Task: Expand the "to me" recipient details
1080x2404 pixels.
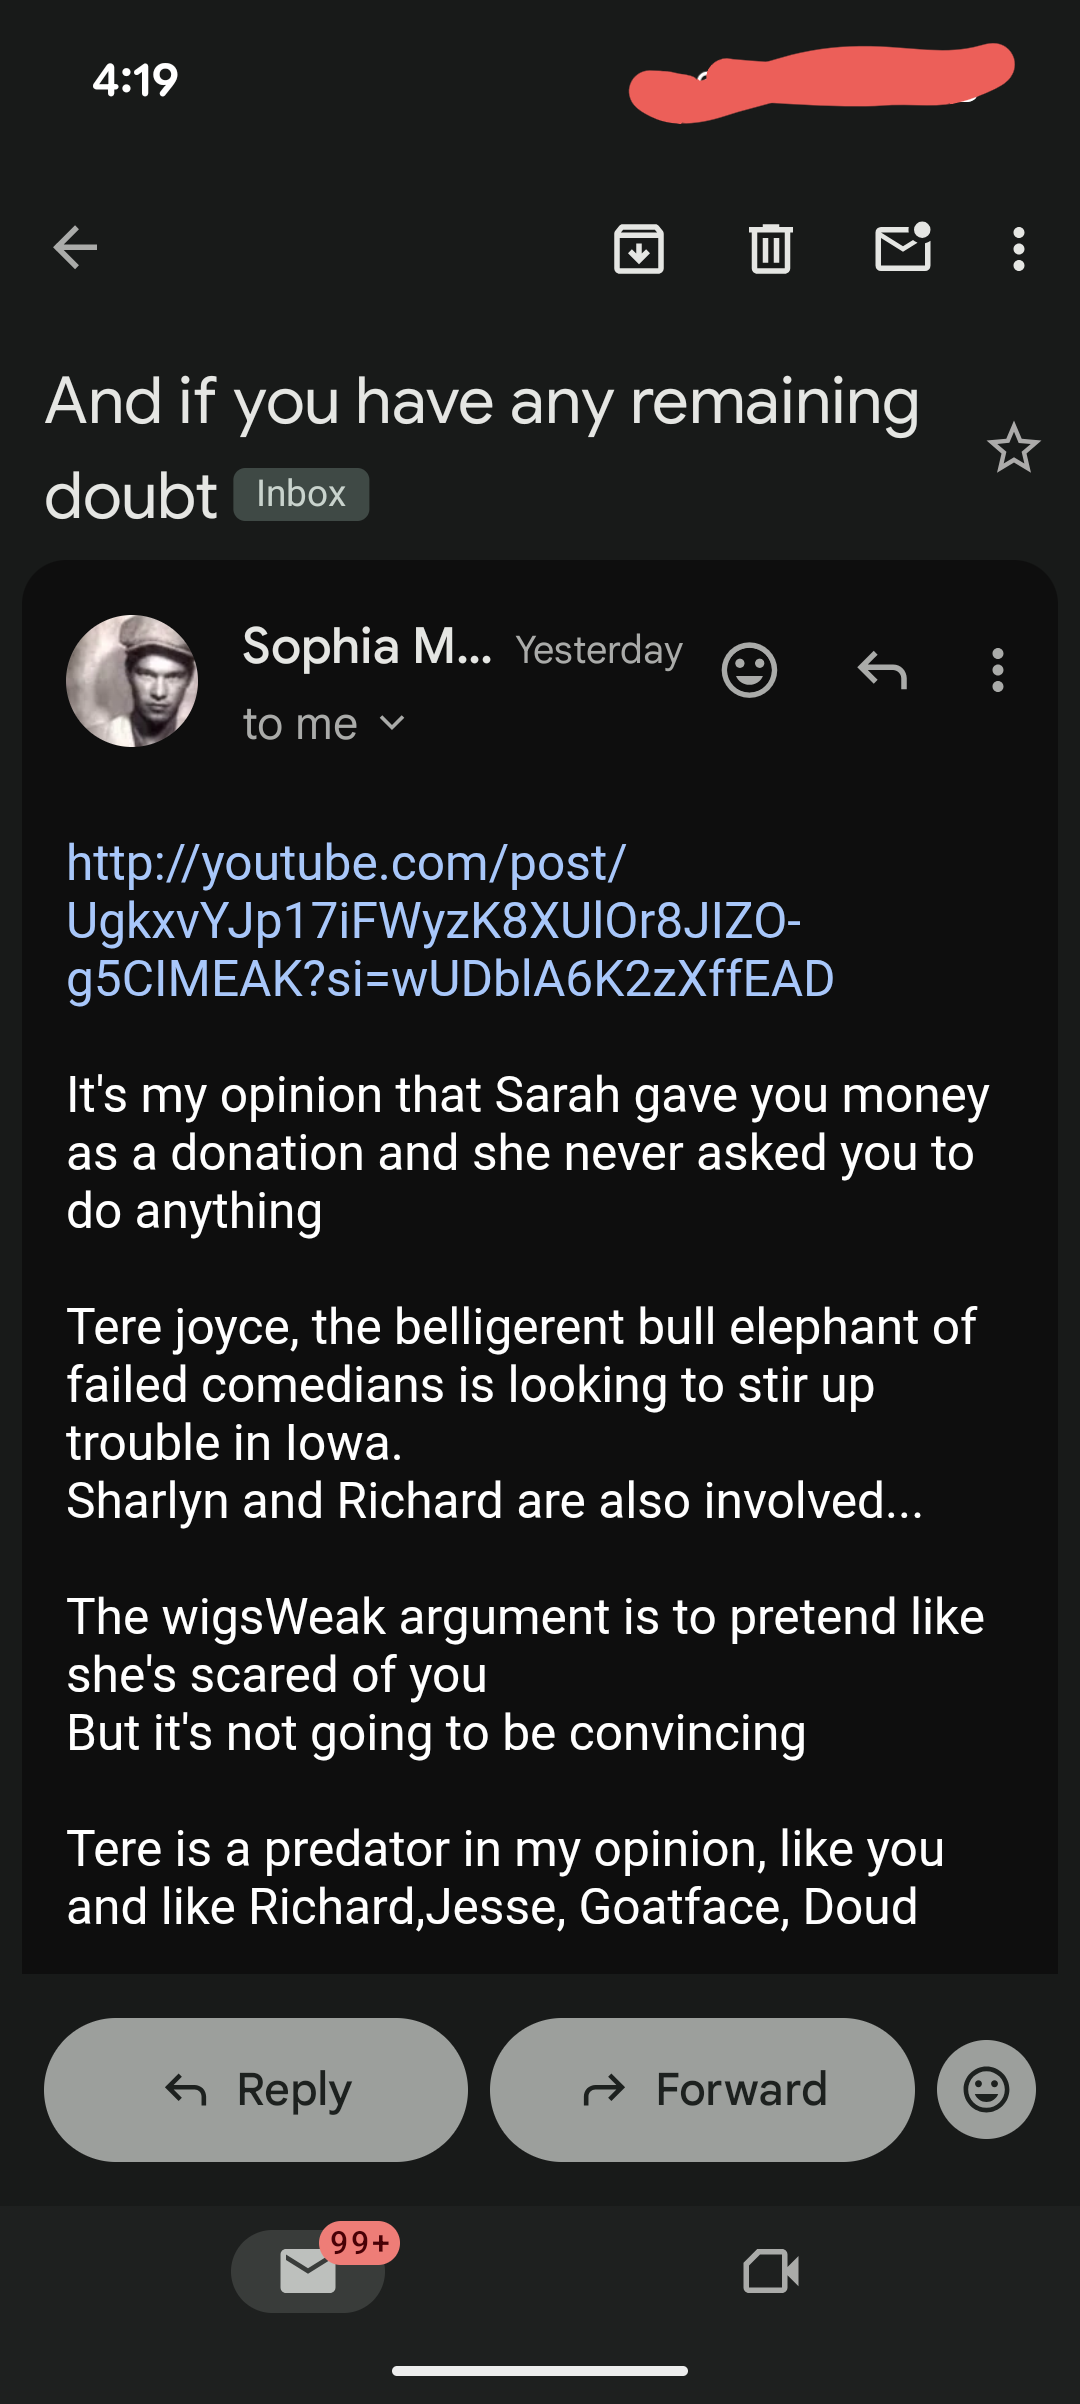Action: click(324, 724)
